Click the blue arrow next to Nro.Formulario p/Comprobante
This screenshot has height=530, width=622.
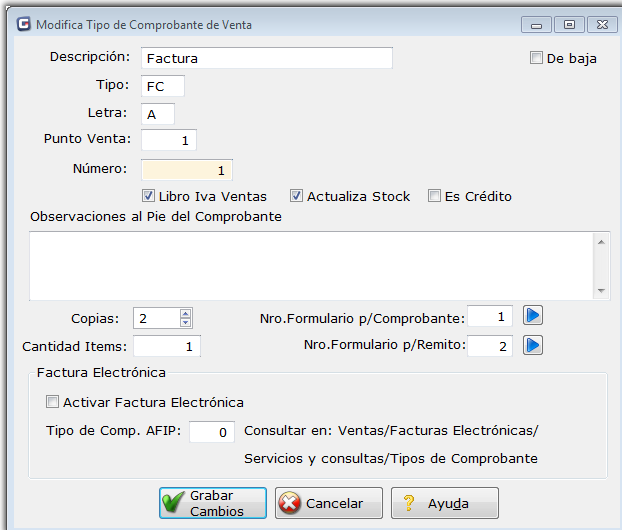(x=533, y=316)
